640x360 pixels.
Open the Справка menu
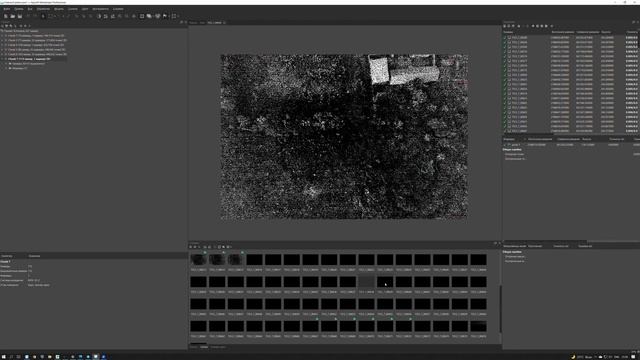118,9
